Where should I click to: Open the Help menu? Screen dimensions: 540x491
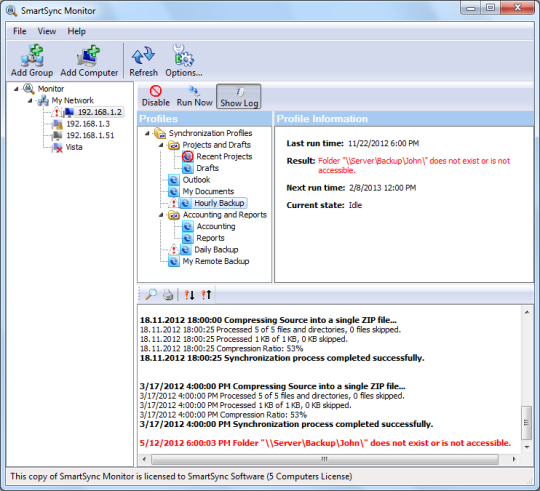coord(76,31)
